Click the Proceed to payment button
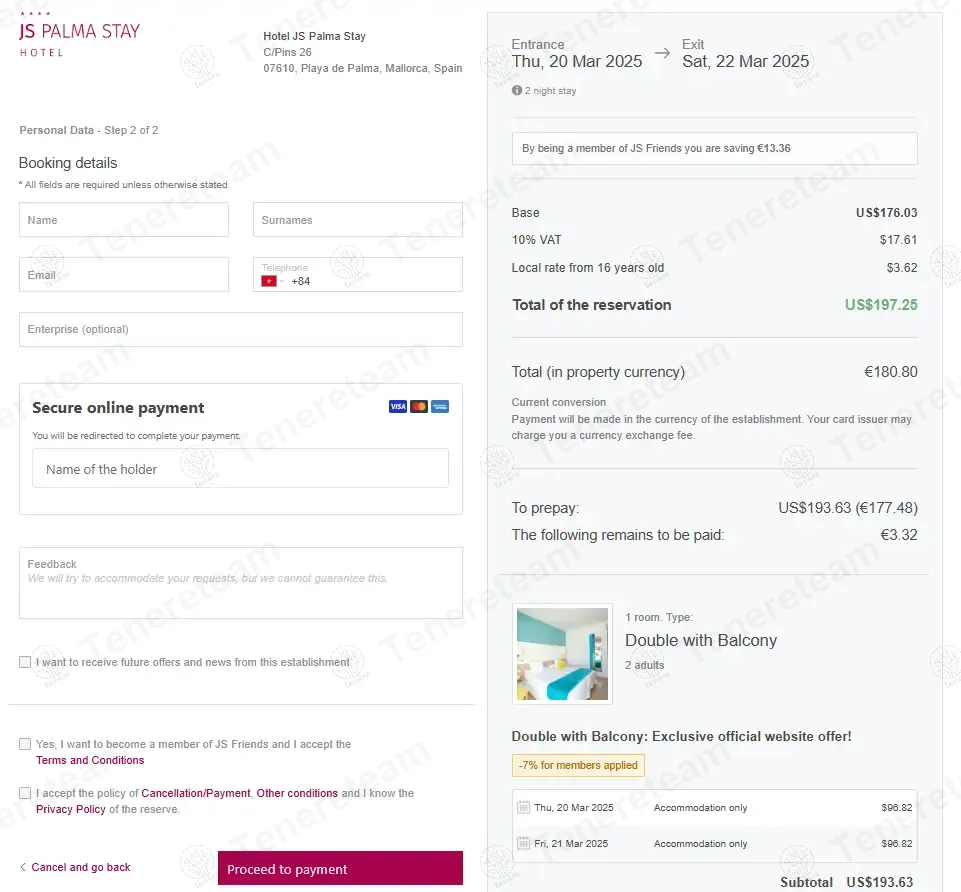961x892 pixels. click(340, 869)
